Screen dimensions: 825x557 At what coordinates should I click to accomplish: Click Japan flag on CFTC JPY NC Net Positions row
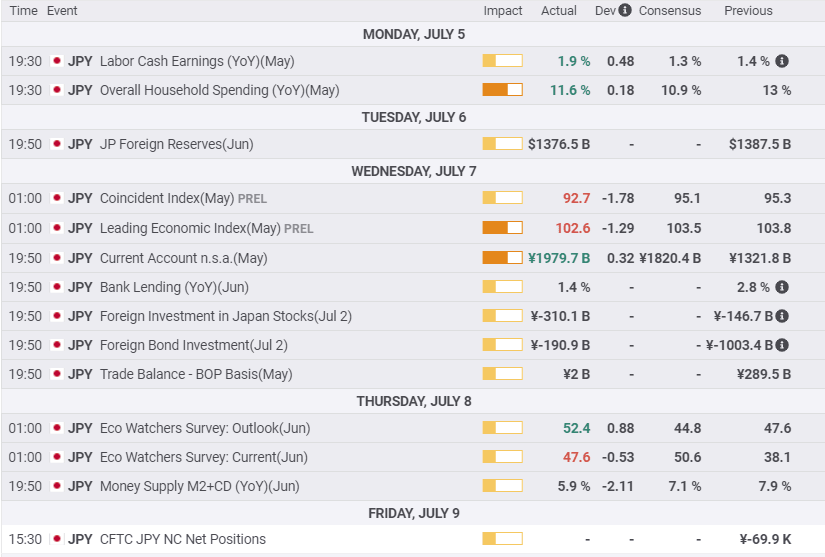pos(57,539)
